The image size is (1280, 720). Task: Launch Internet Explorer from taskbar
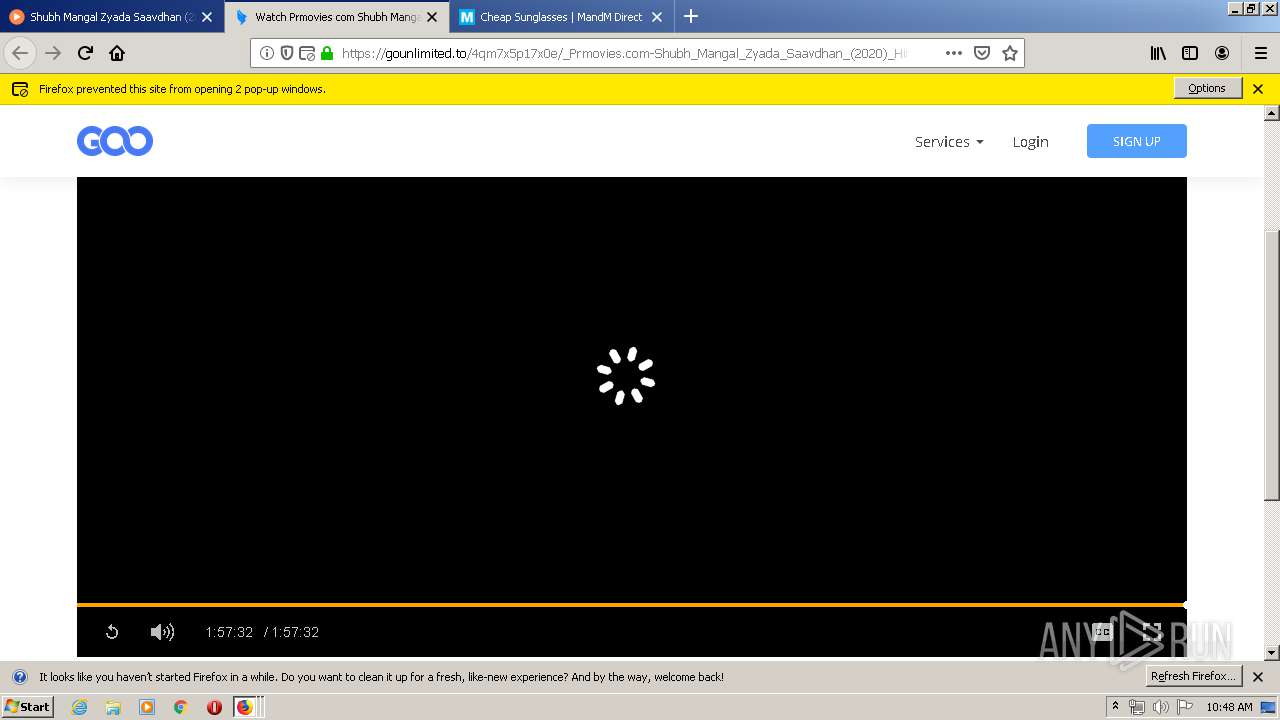pyautogui.click(x=80, y=707)
